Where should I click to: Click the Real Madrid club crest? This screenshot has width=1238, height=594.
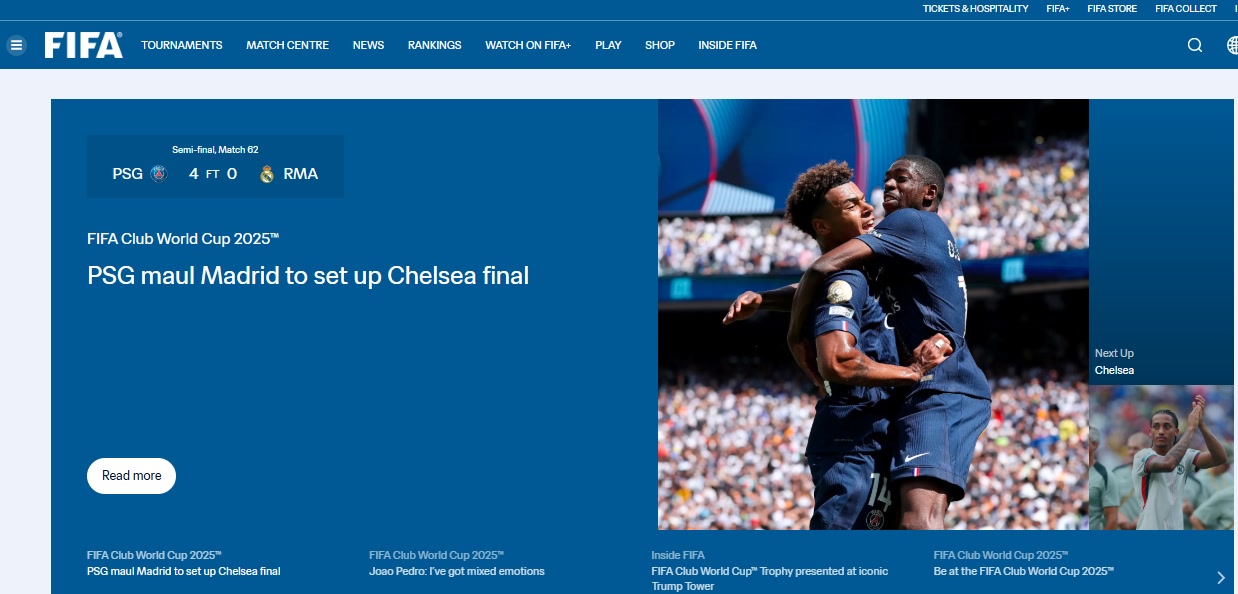coord(267,174)
